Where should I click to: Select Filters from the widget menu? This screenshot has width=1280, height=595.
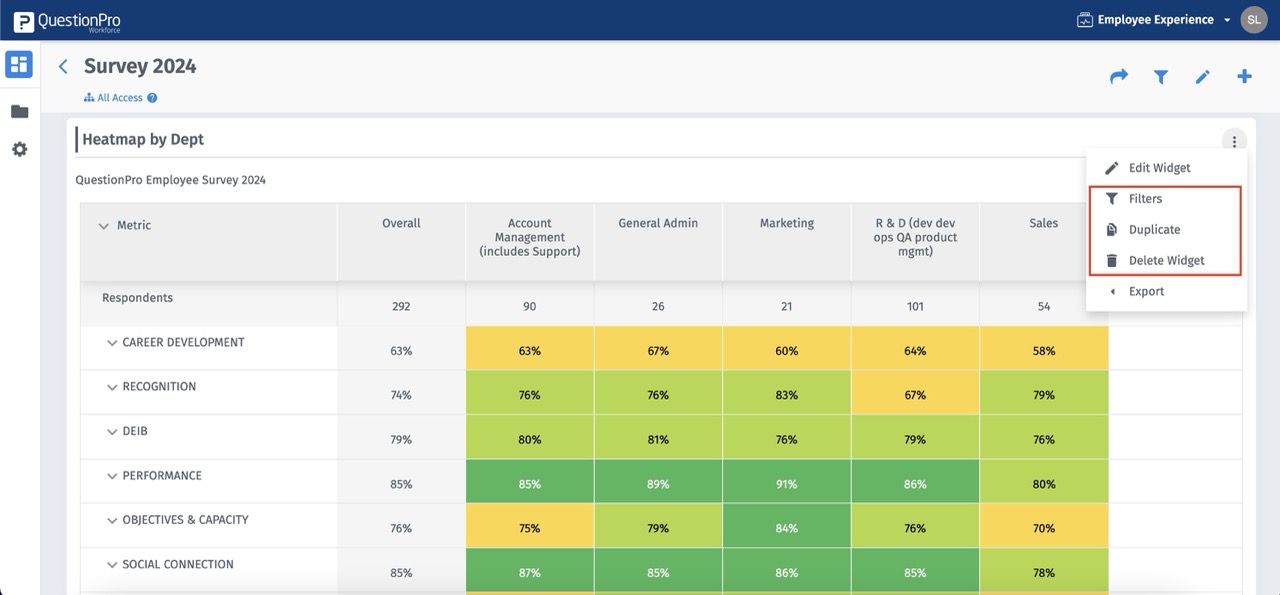(x=1147, y=198)
